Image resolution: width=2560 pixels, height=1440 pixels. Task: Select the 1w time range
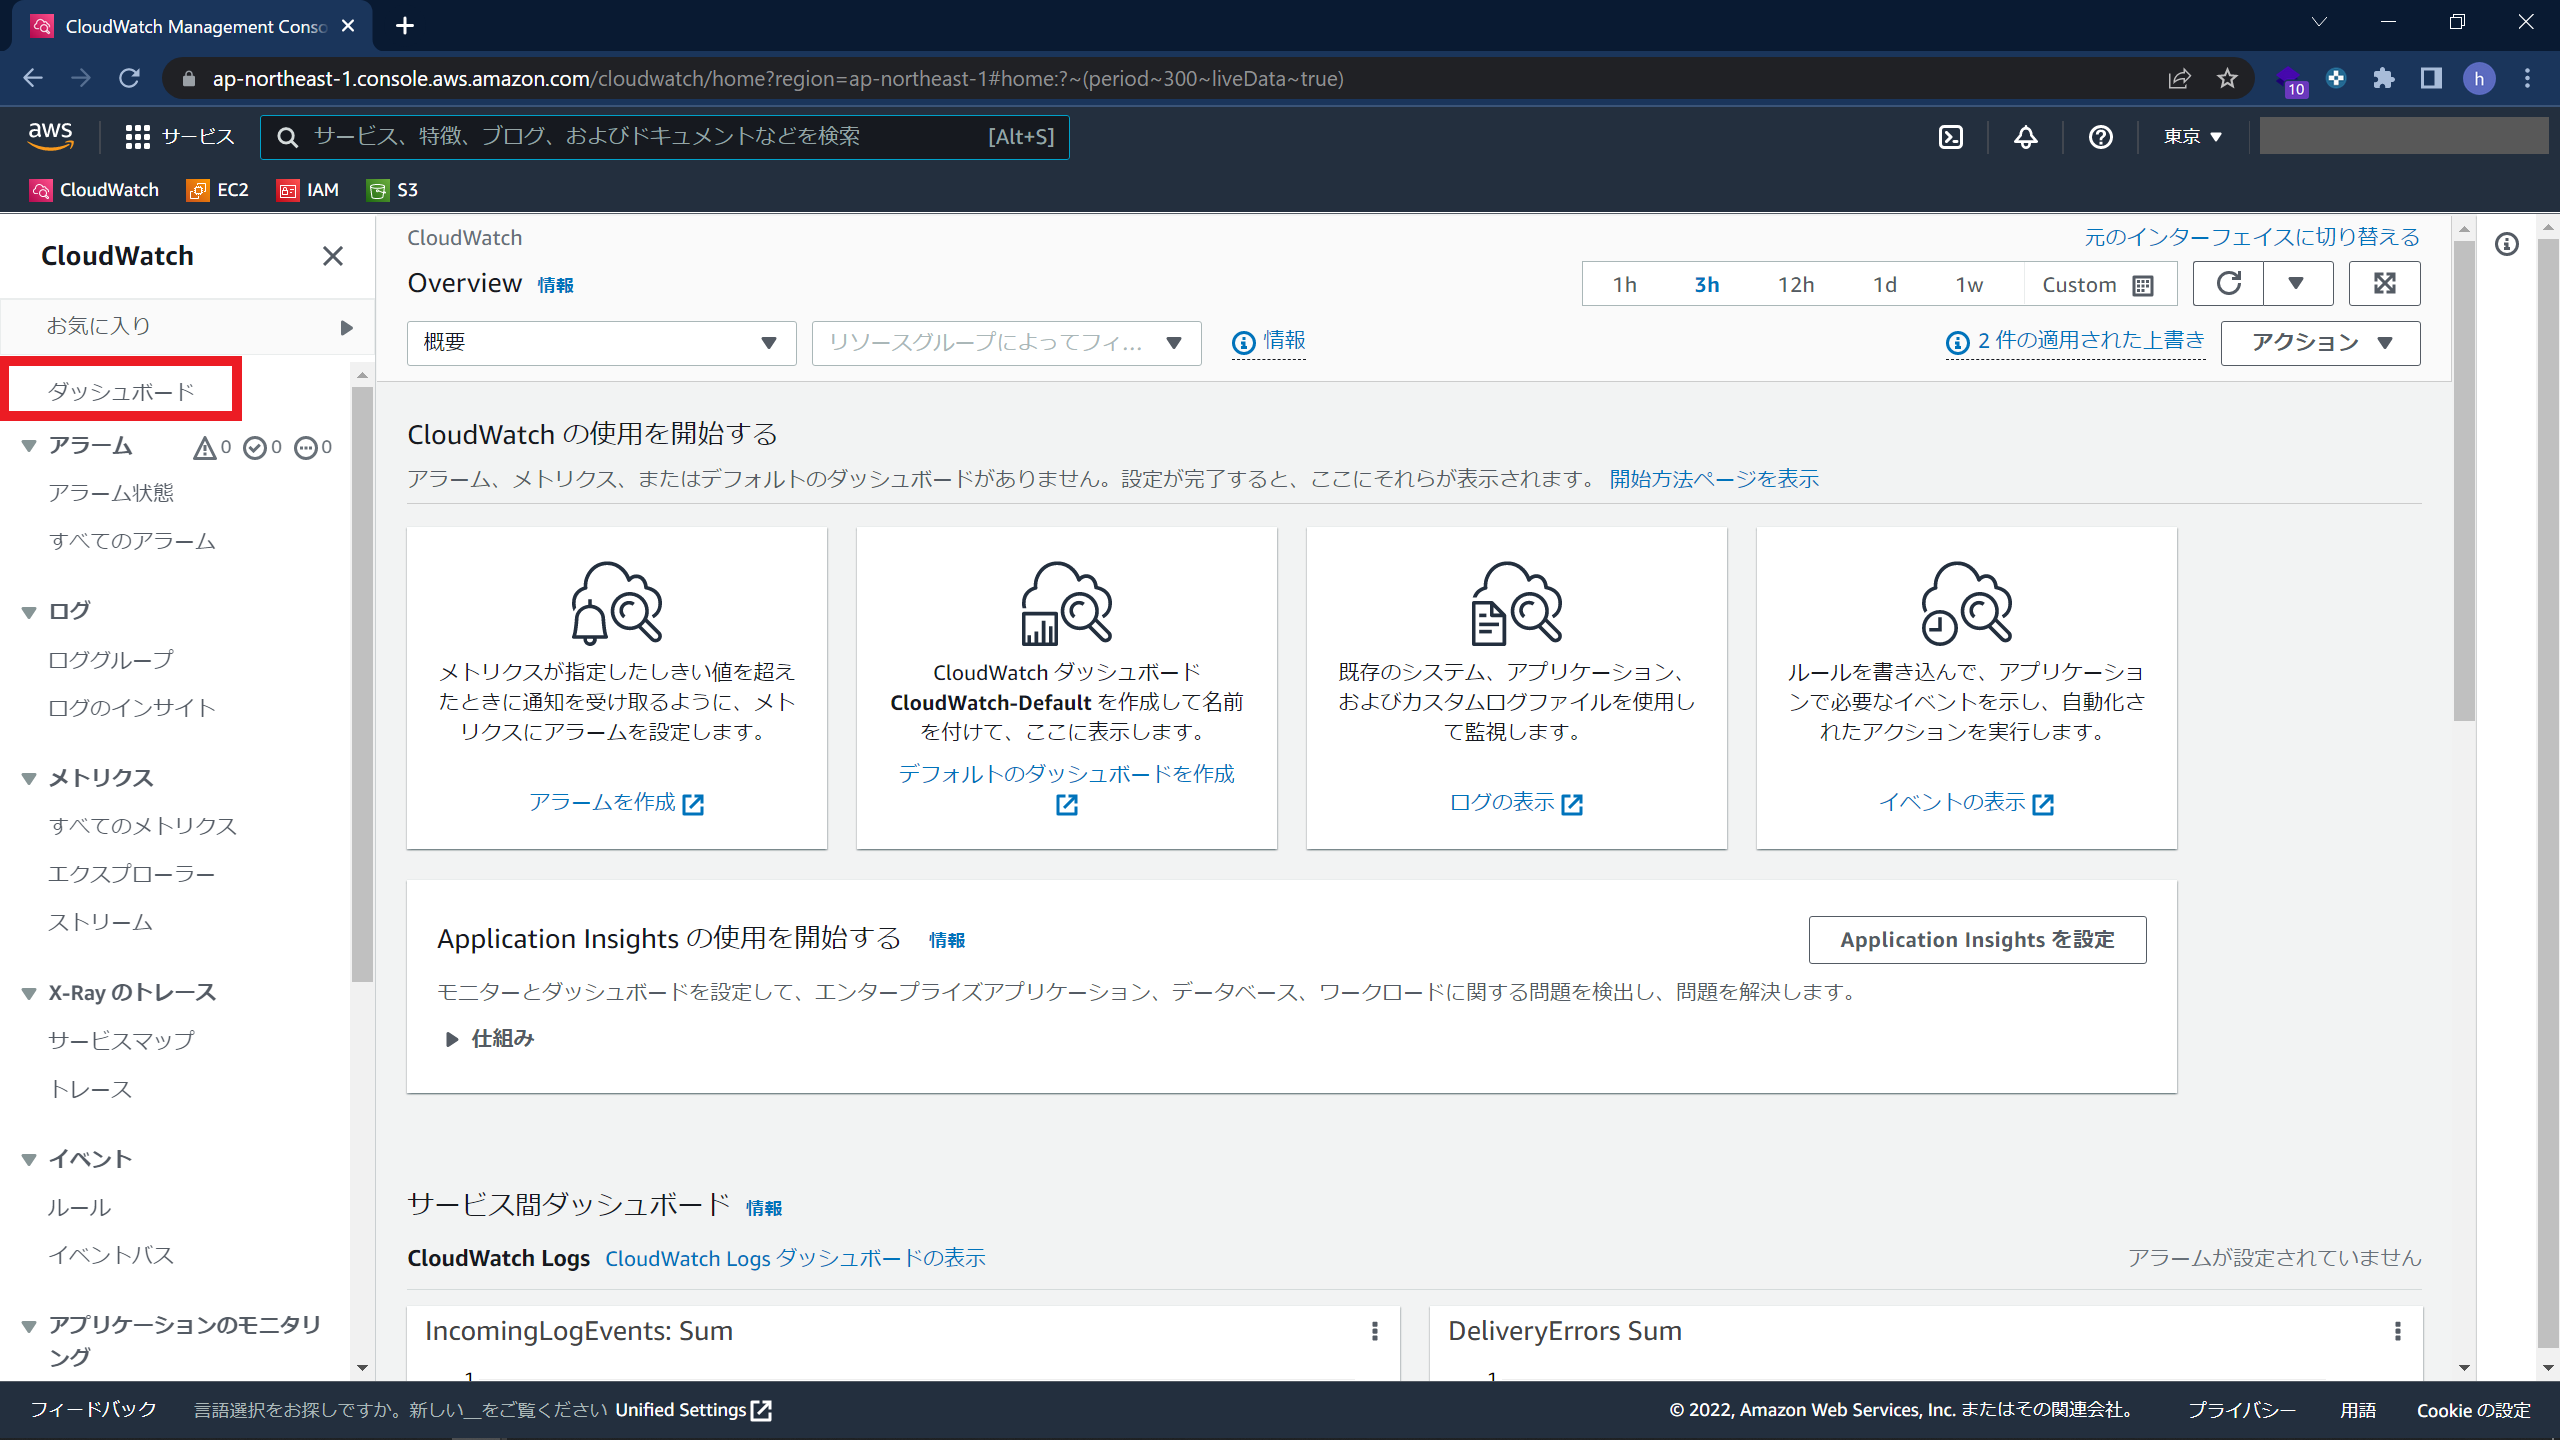click(x=1970, y=285)
